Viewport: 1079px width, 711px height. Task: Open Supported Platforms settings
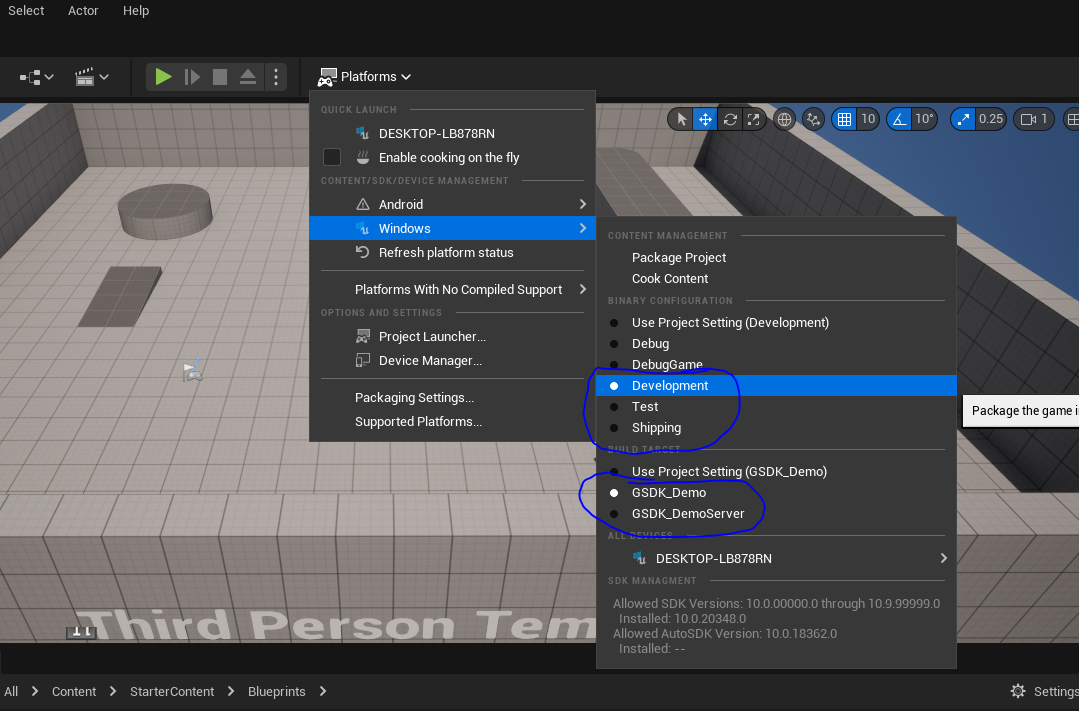pyautogui.click(x=452, y=422)
